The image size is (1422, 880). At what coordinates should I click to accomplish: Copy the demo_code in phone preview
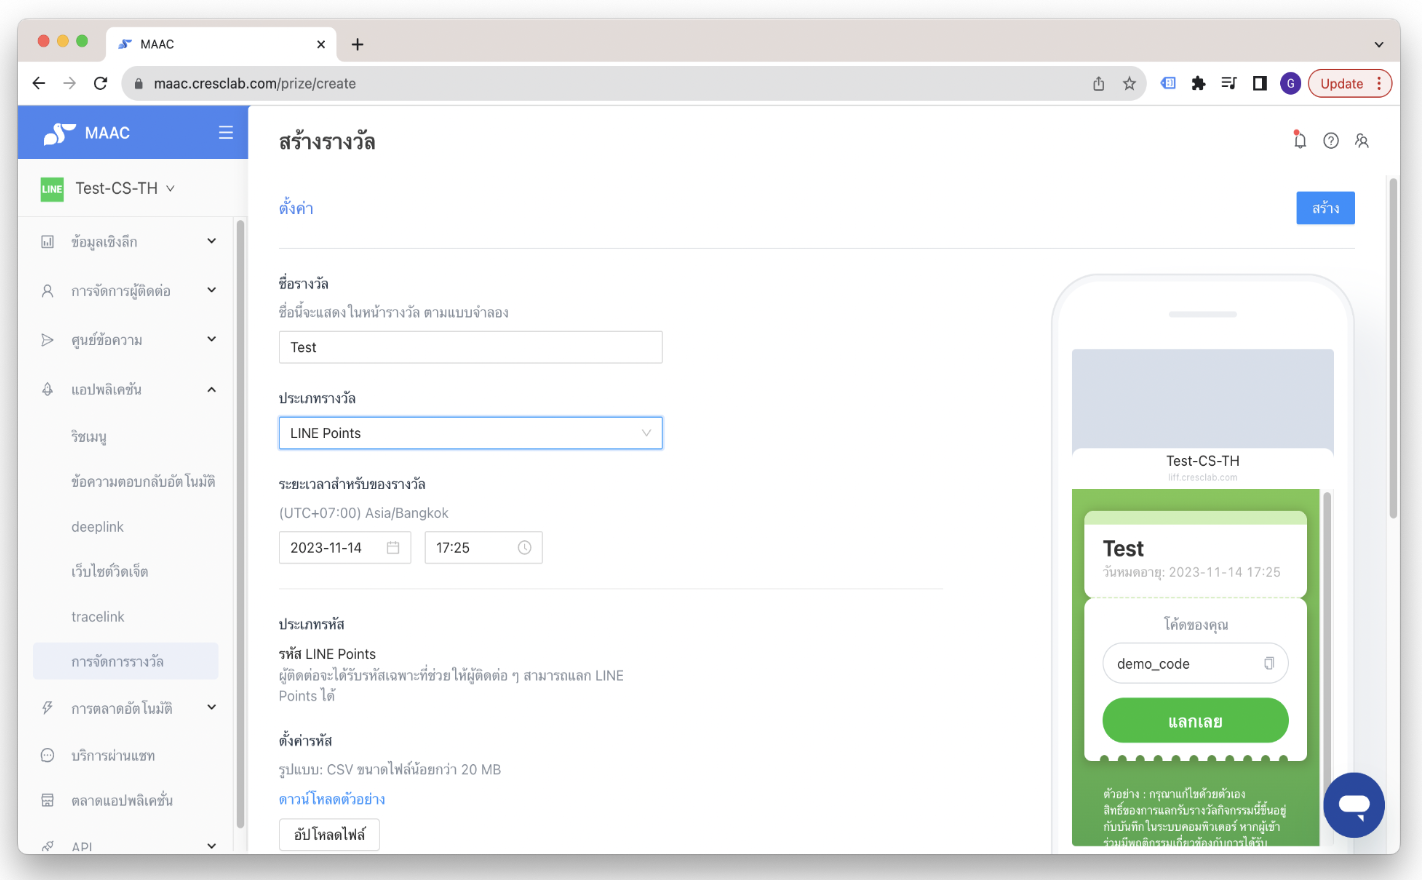(1269, 664)
